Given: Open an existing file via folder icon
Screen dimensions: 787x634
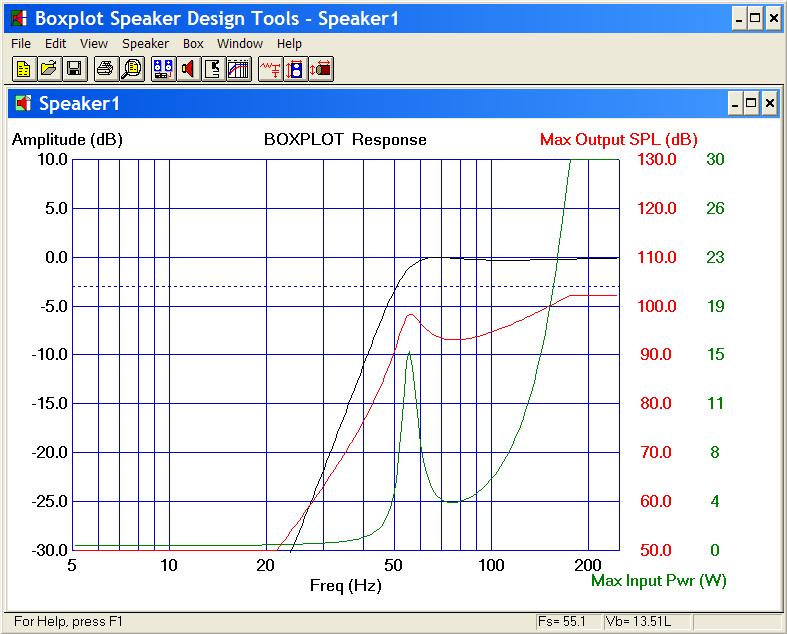Looking at the screenshot, I should pos(49,69).
